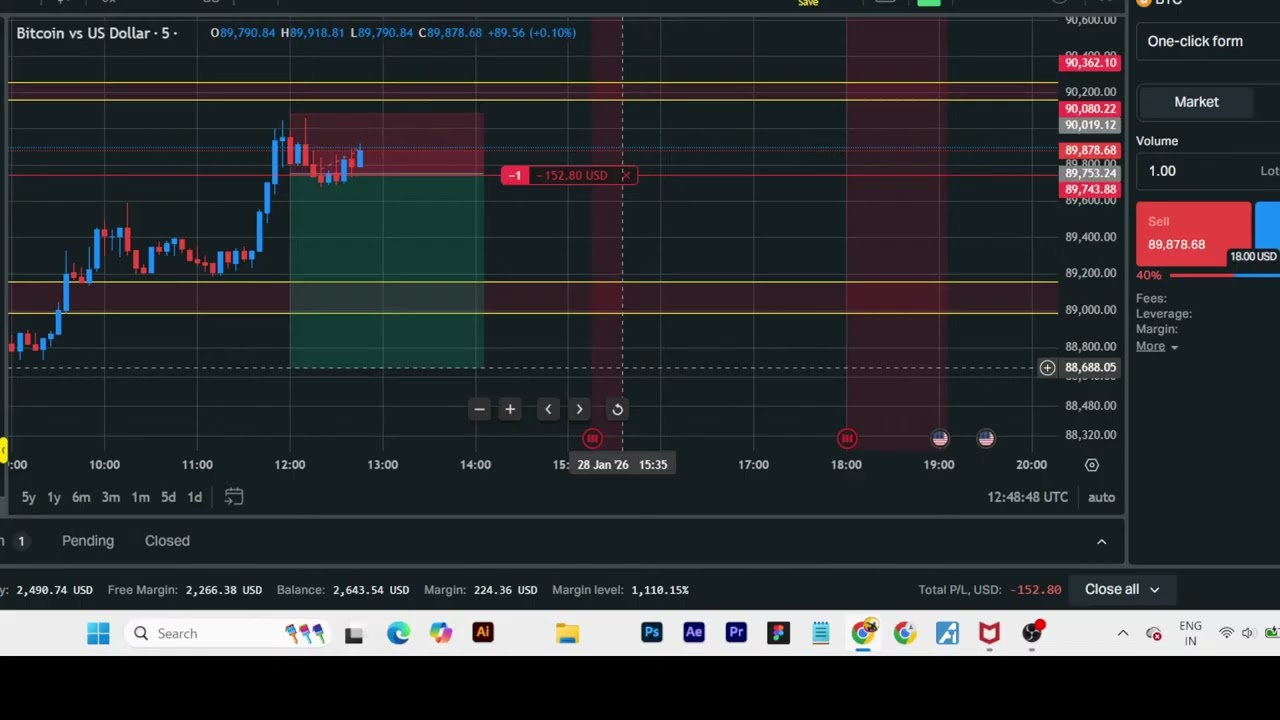Open Figma from the taskbar
1280x720 pixels.
(x=778, y=634)
